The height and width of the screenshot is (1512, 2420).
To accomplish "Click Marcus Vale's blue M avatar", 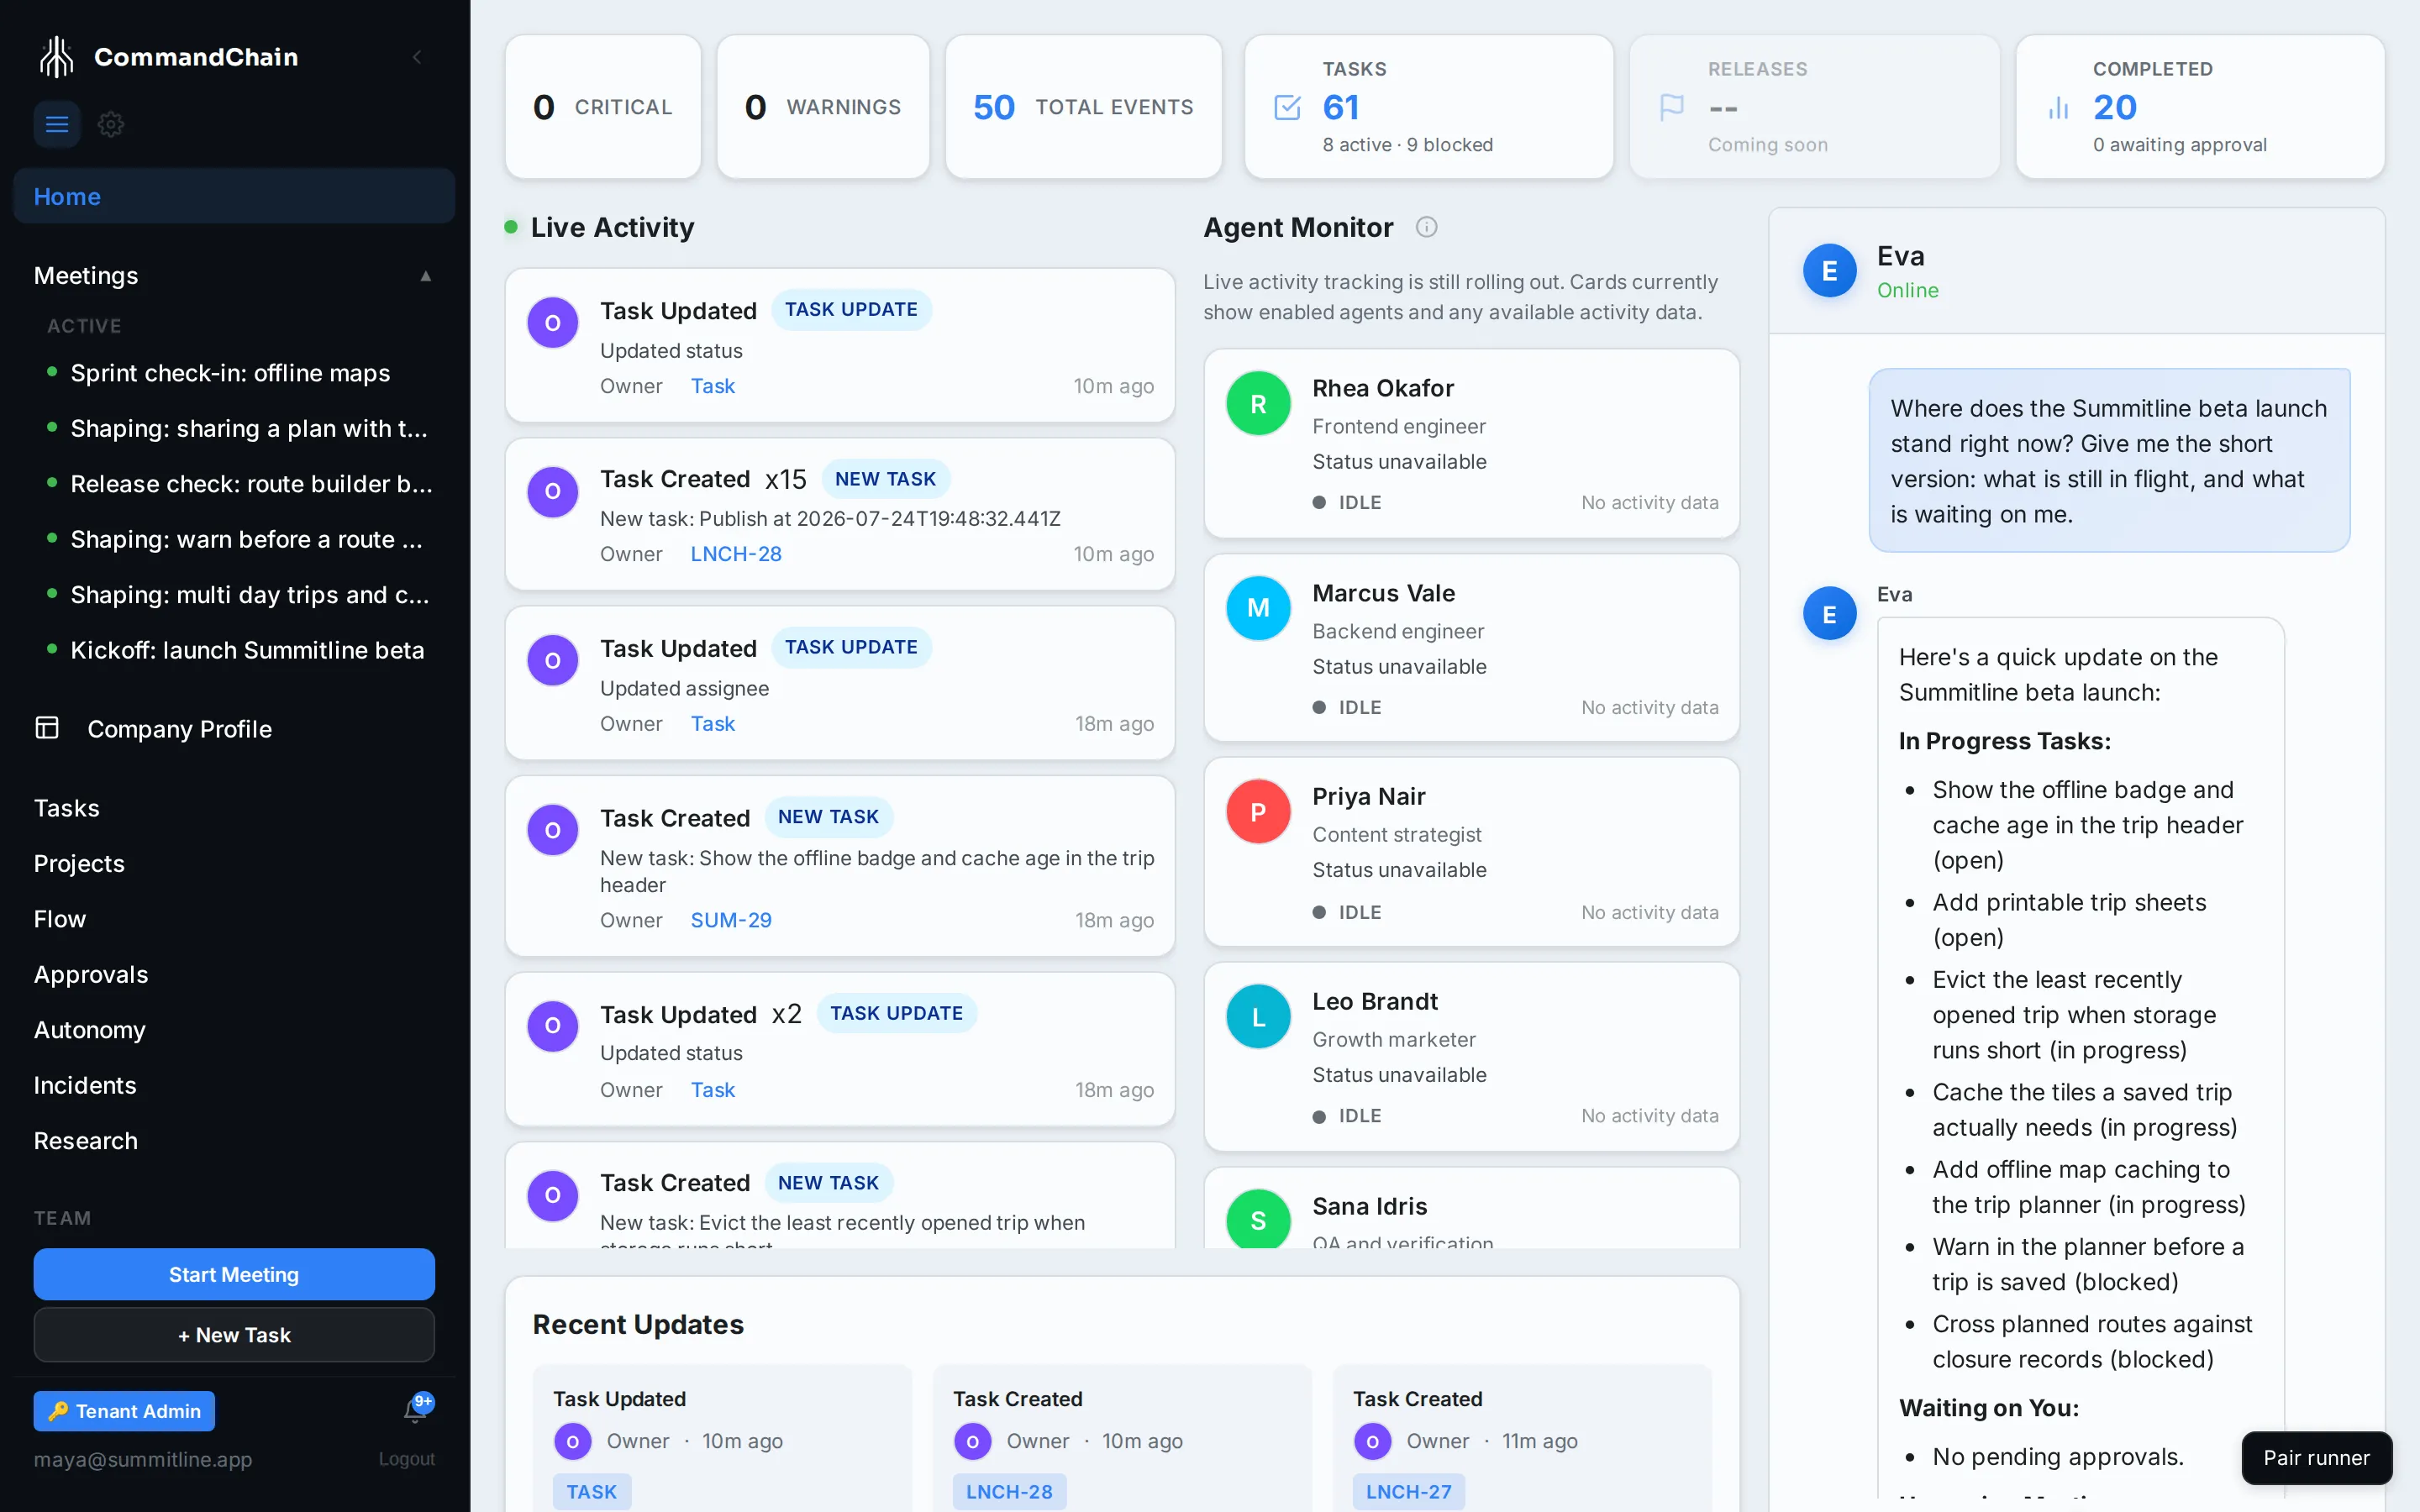I will coord(1258,607).
